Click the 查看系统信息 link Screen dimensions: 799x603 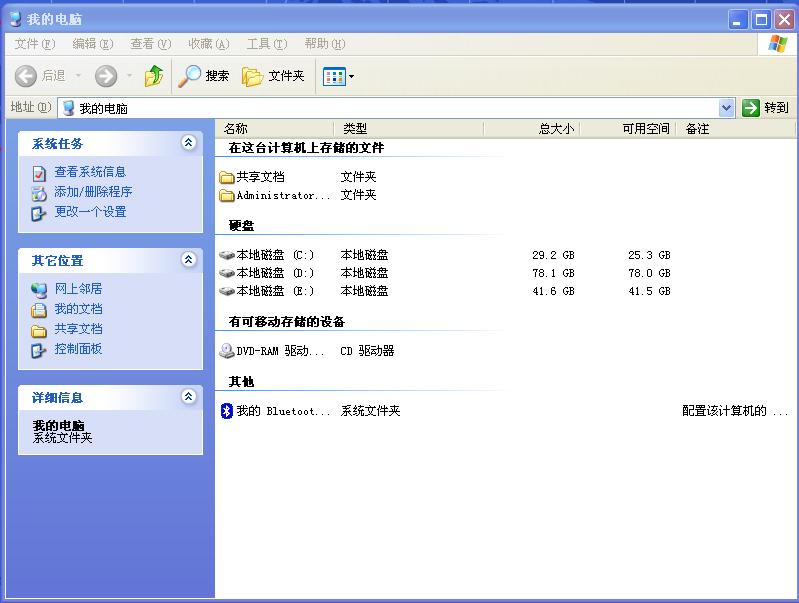coord(90,172)
